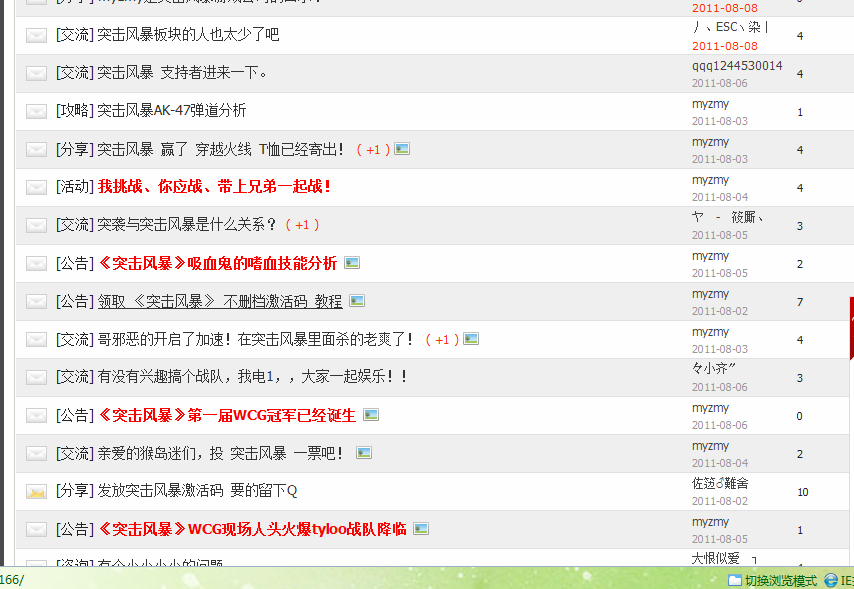The image size is (854, 589).
Task: Click the envelope icon beside WCG现场人头火爆 thread
Action: (x=36, y=529)
